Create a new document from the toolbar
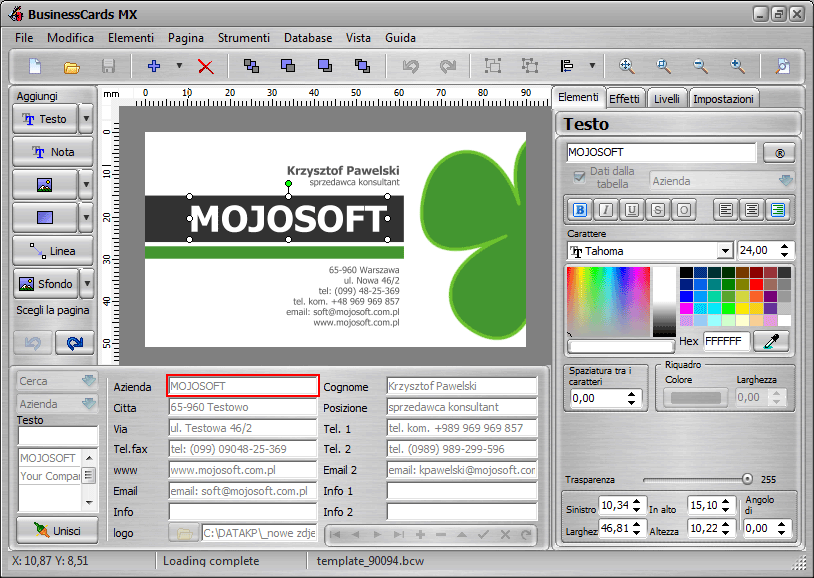Image resolution: width=814 pixels, height=578 pixels. [35, 66]
